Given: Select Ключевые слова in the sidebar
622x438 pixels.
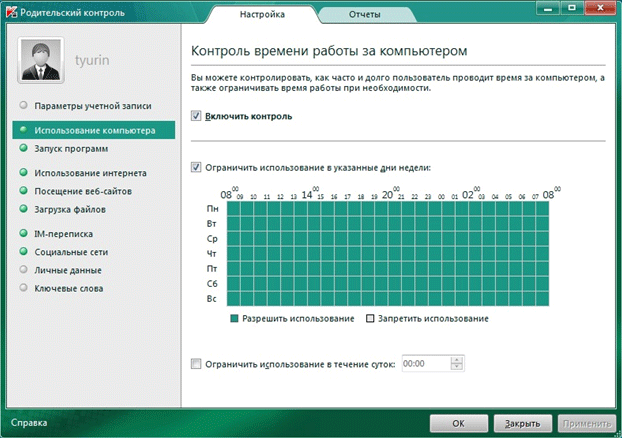Looking at the screenshot, I should pos(69,289).
